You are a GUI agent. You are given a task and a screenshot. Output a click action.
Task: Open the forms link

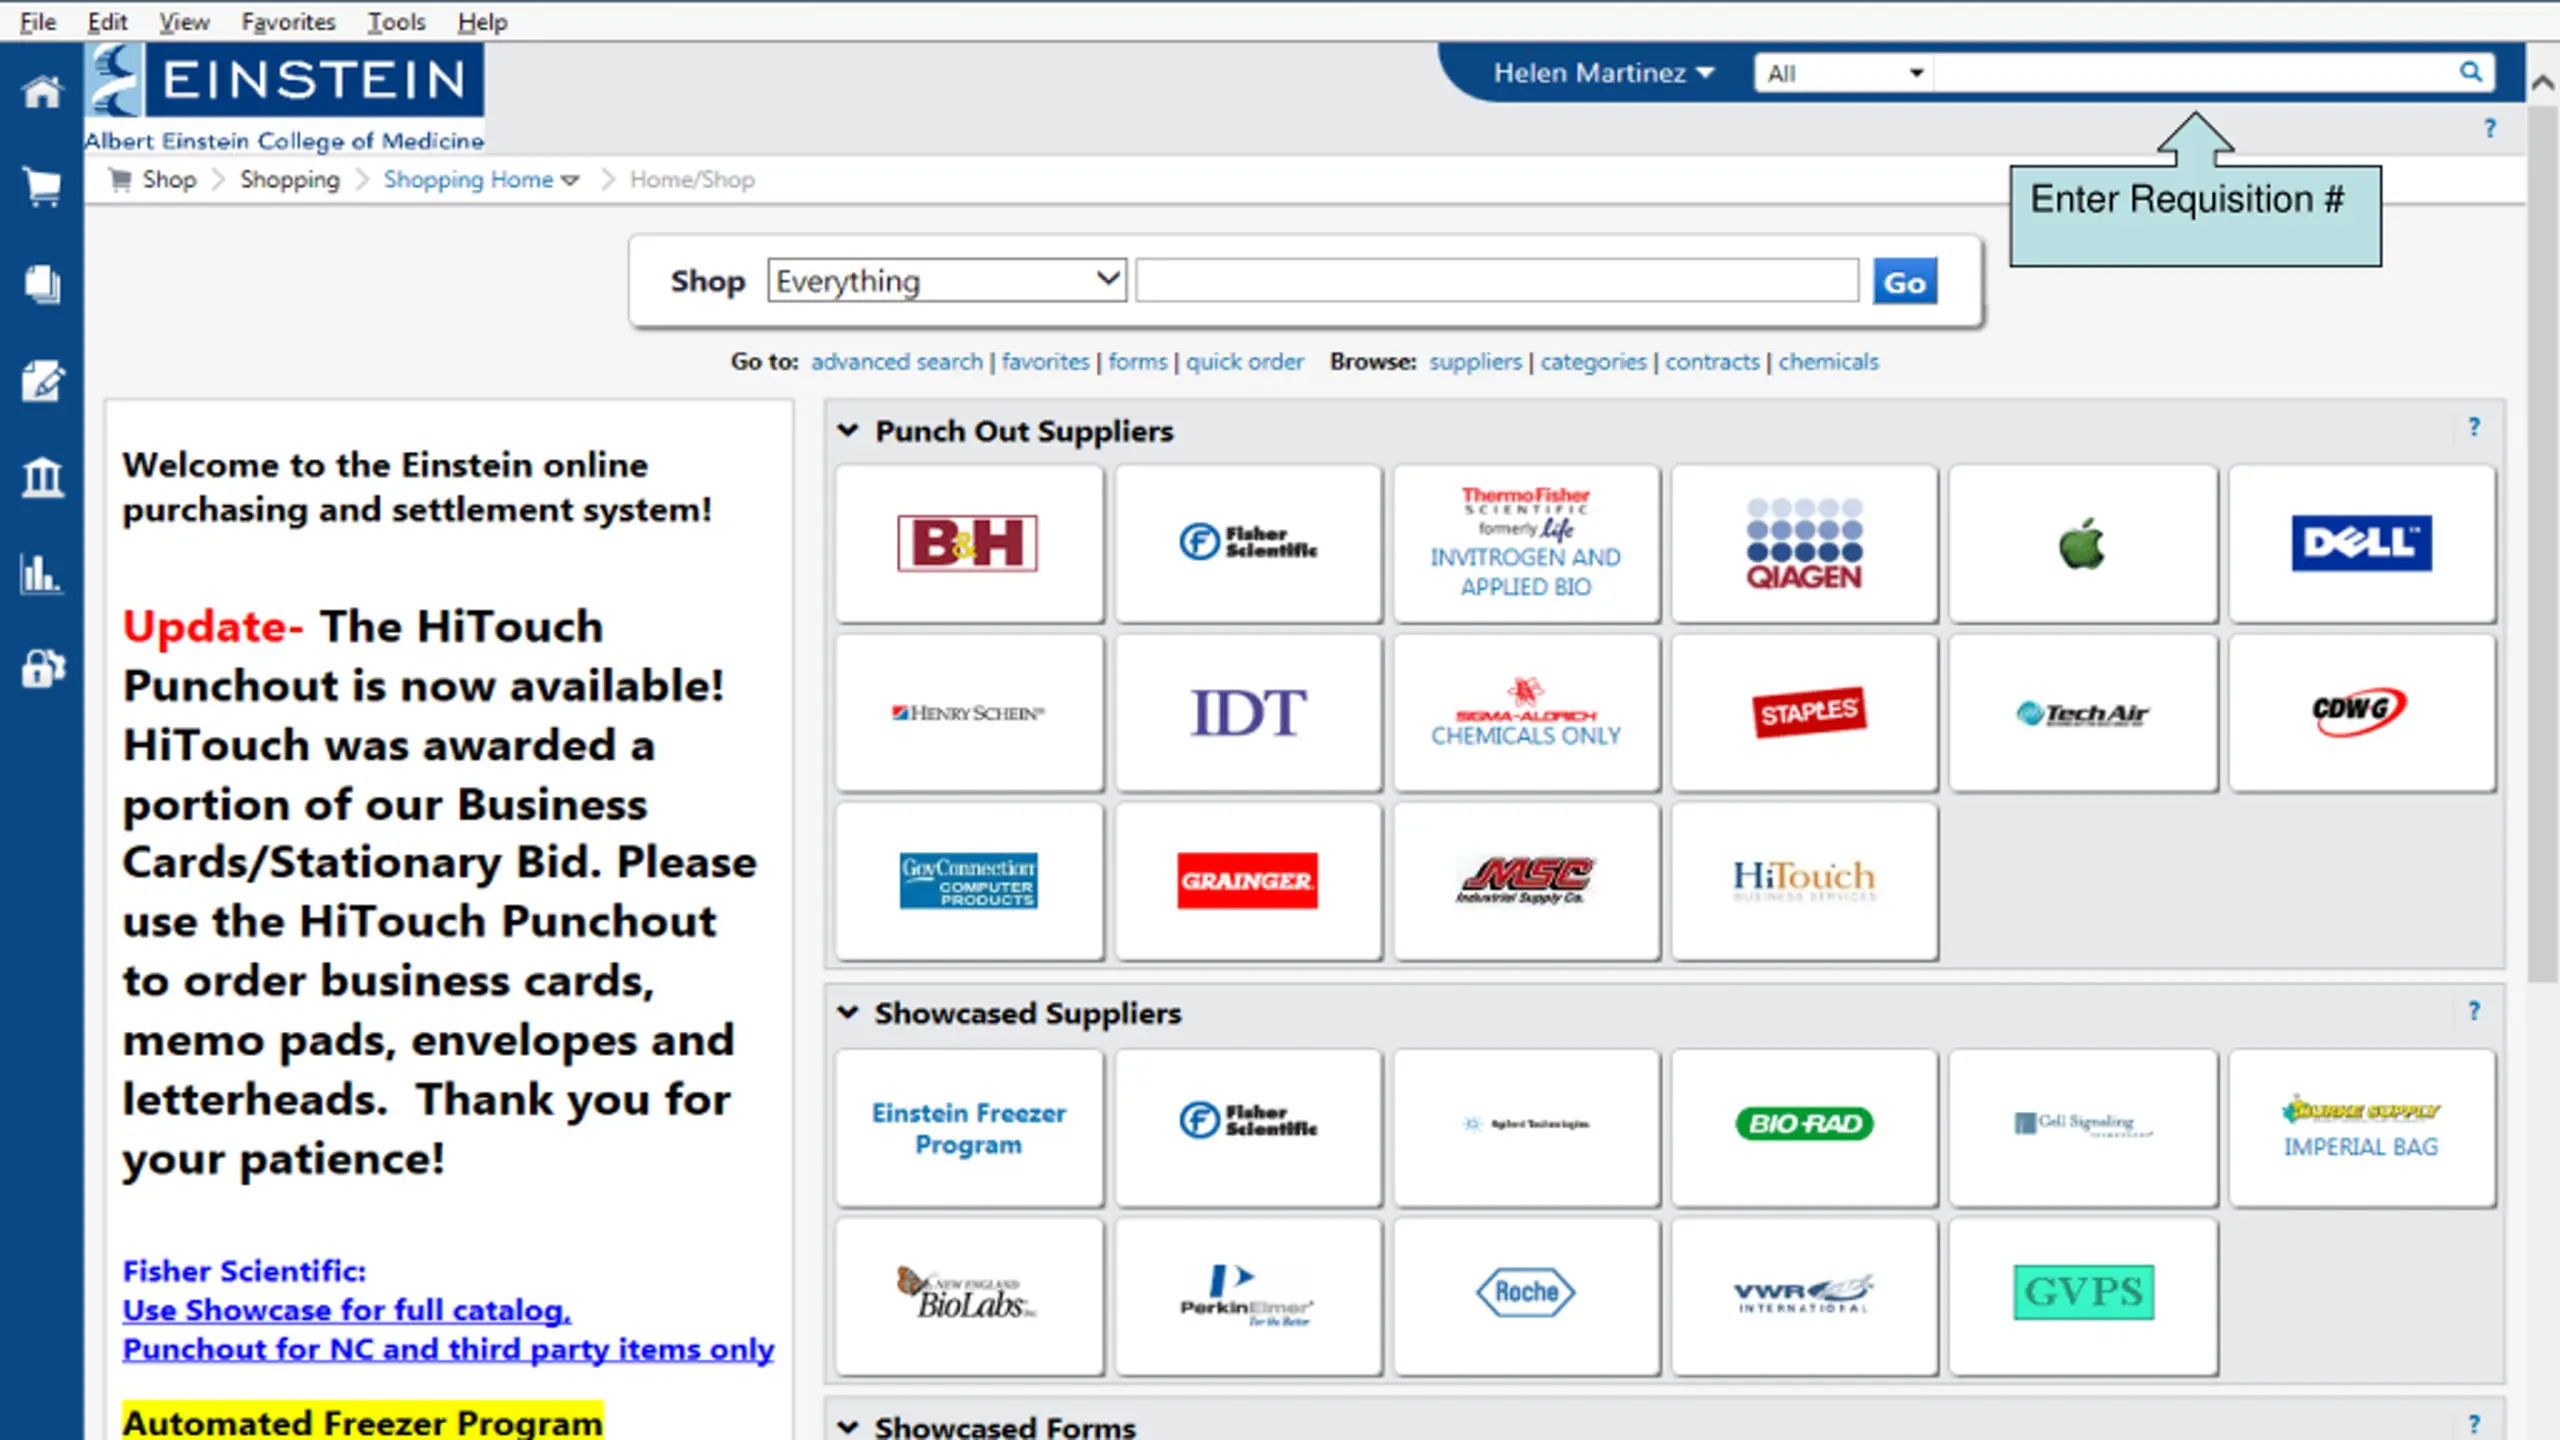coord(1137,362)
